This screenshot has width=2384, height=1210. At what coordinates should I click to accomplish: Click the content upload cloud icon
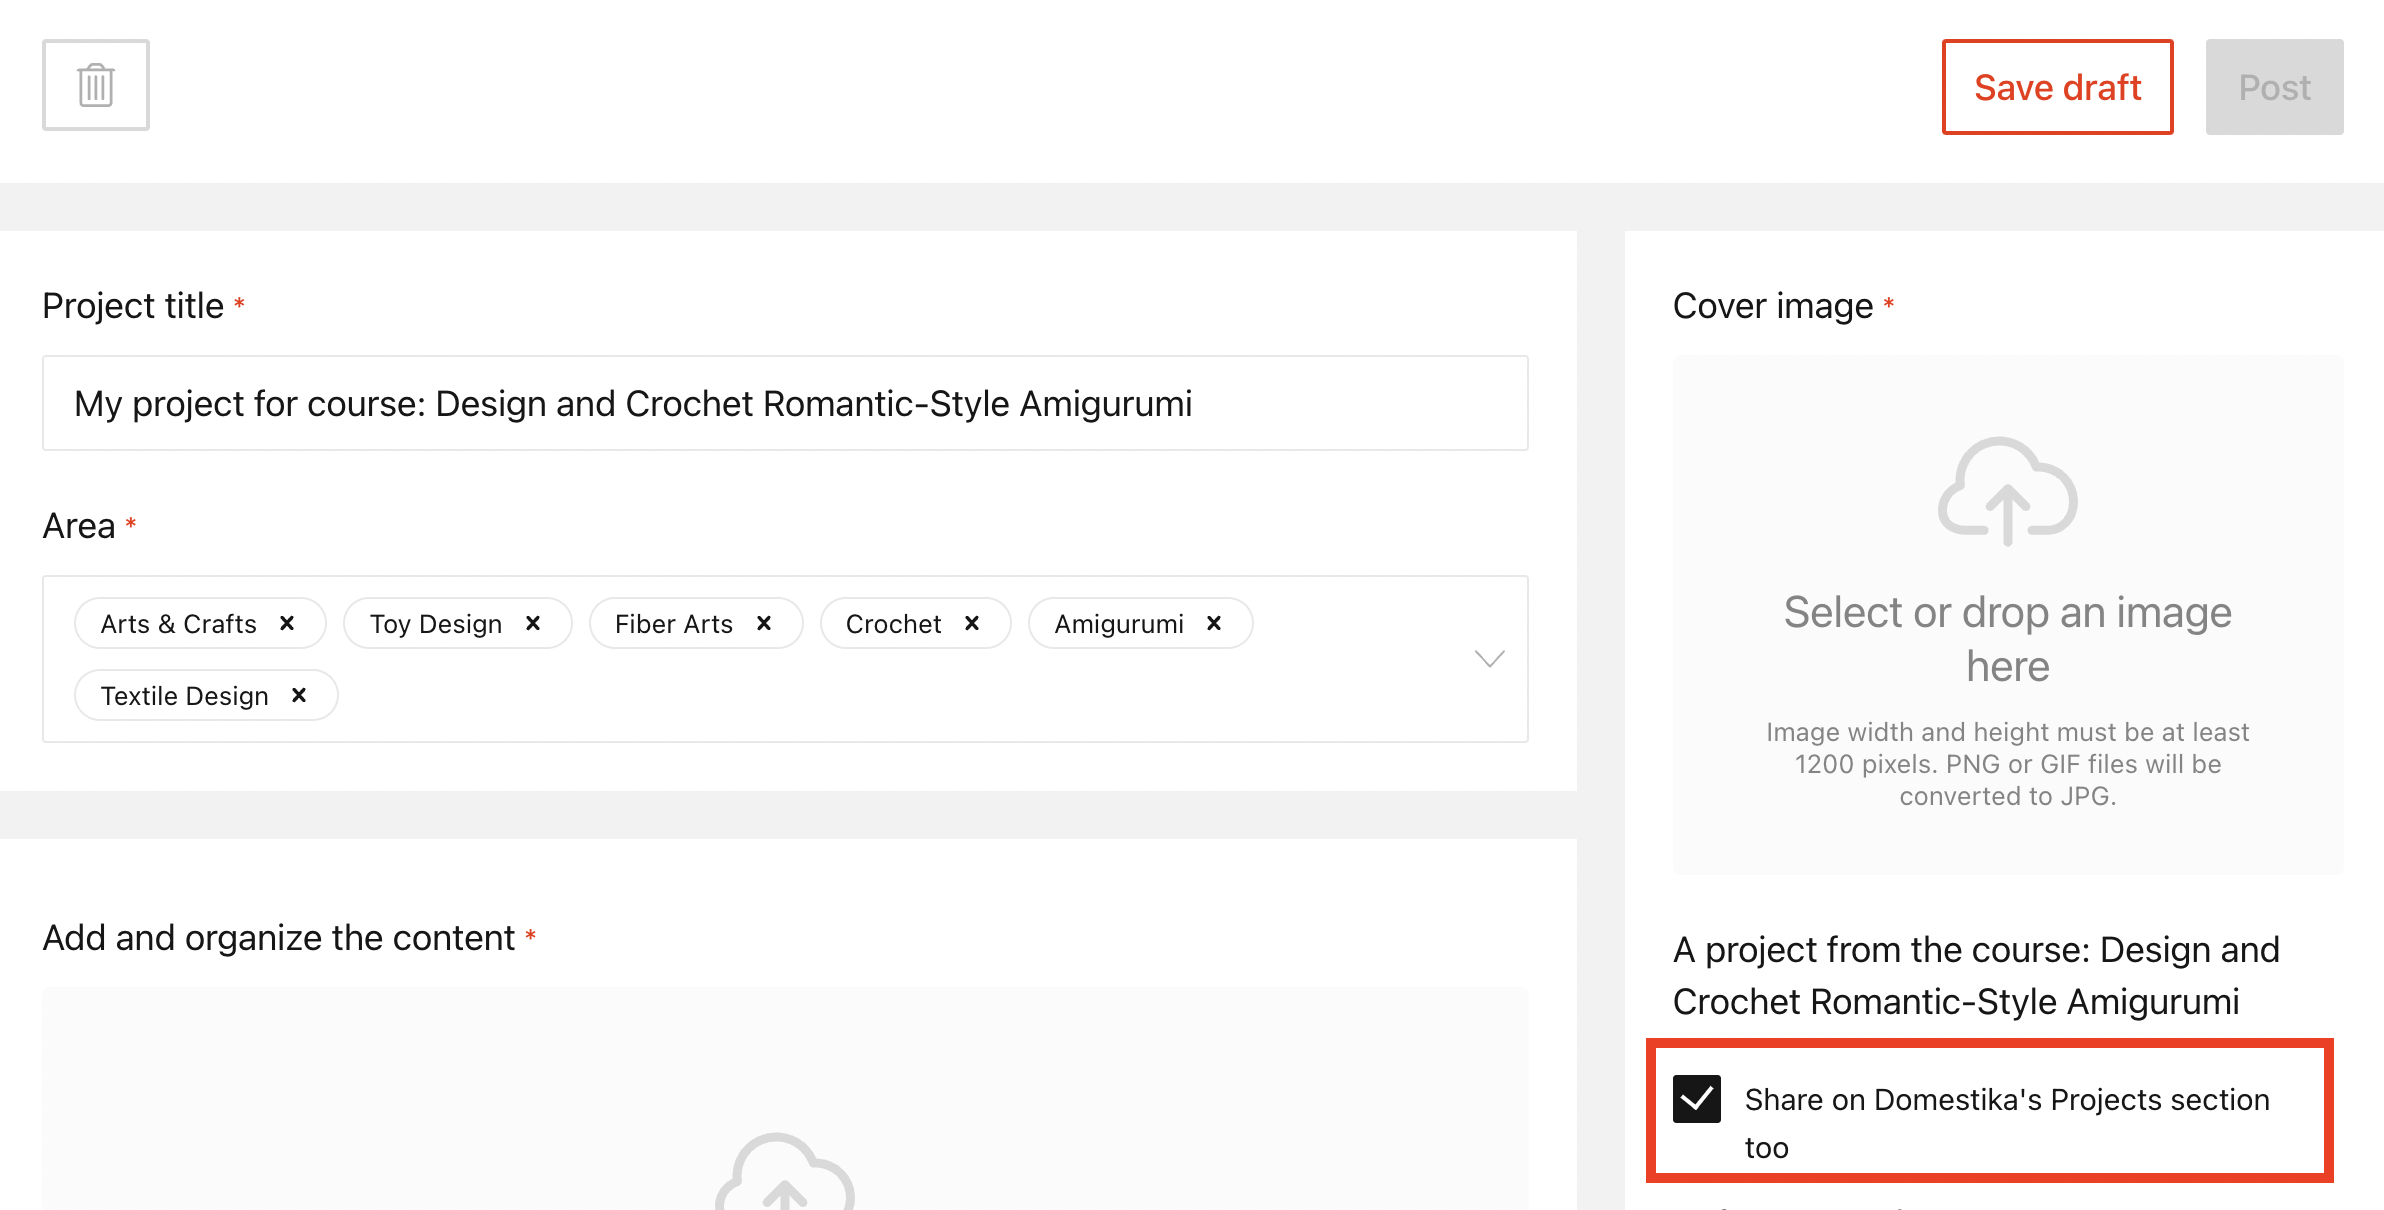coord(785,1171)
